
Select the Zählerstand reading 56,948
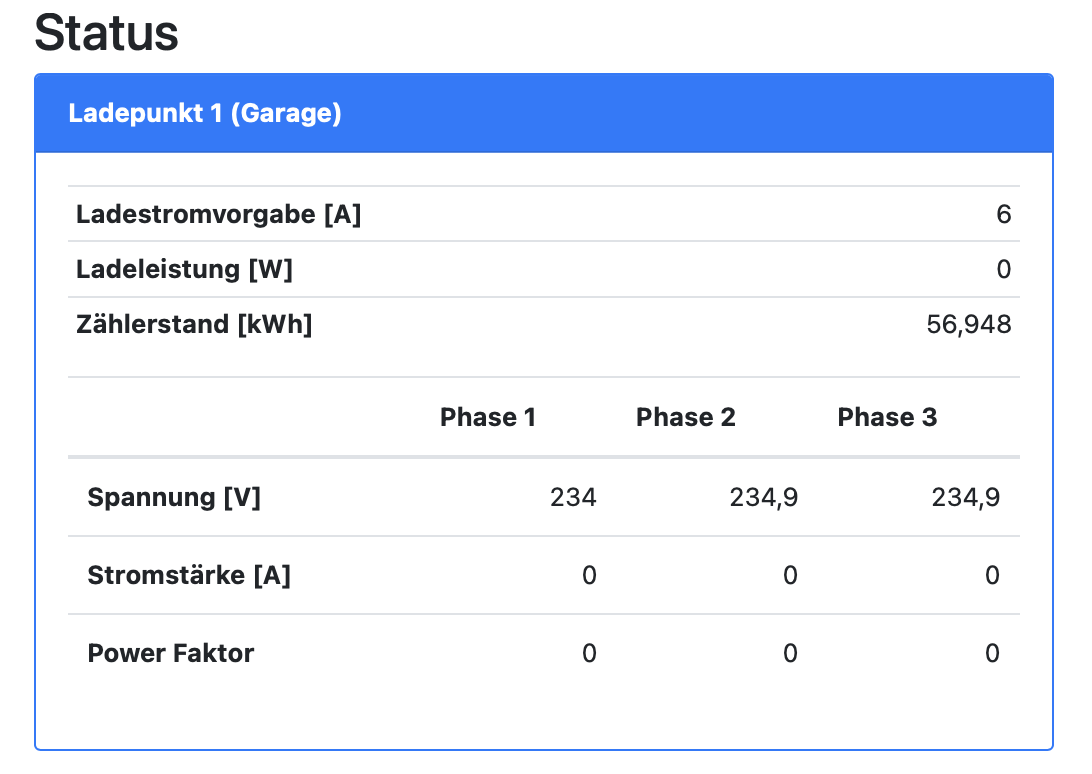[x=969, y=324]
